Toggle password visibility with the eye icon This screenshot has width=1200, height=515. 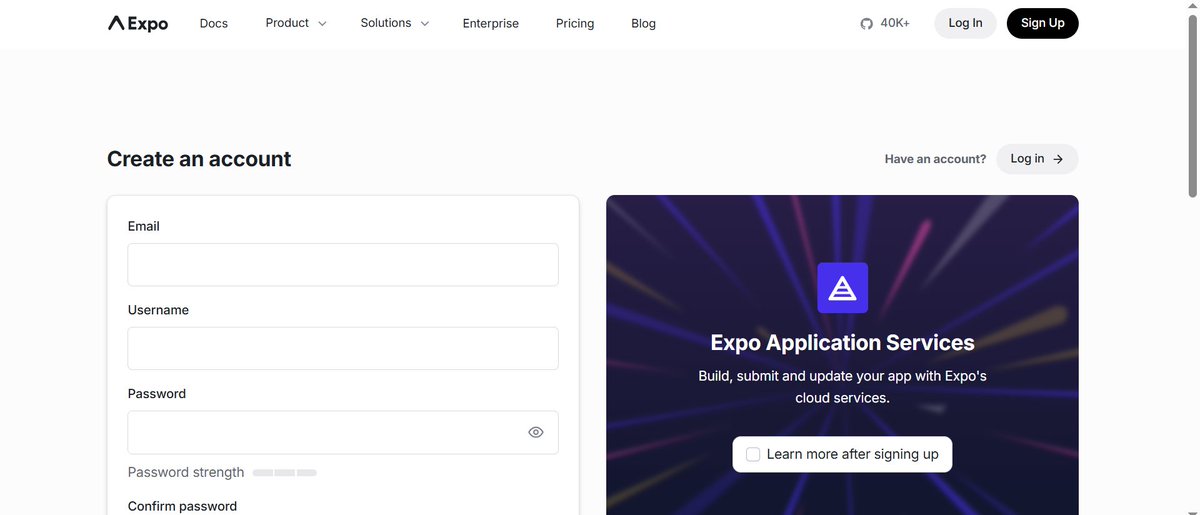point(536,432)
